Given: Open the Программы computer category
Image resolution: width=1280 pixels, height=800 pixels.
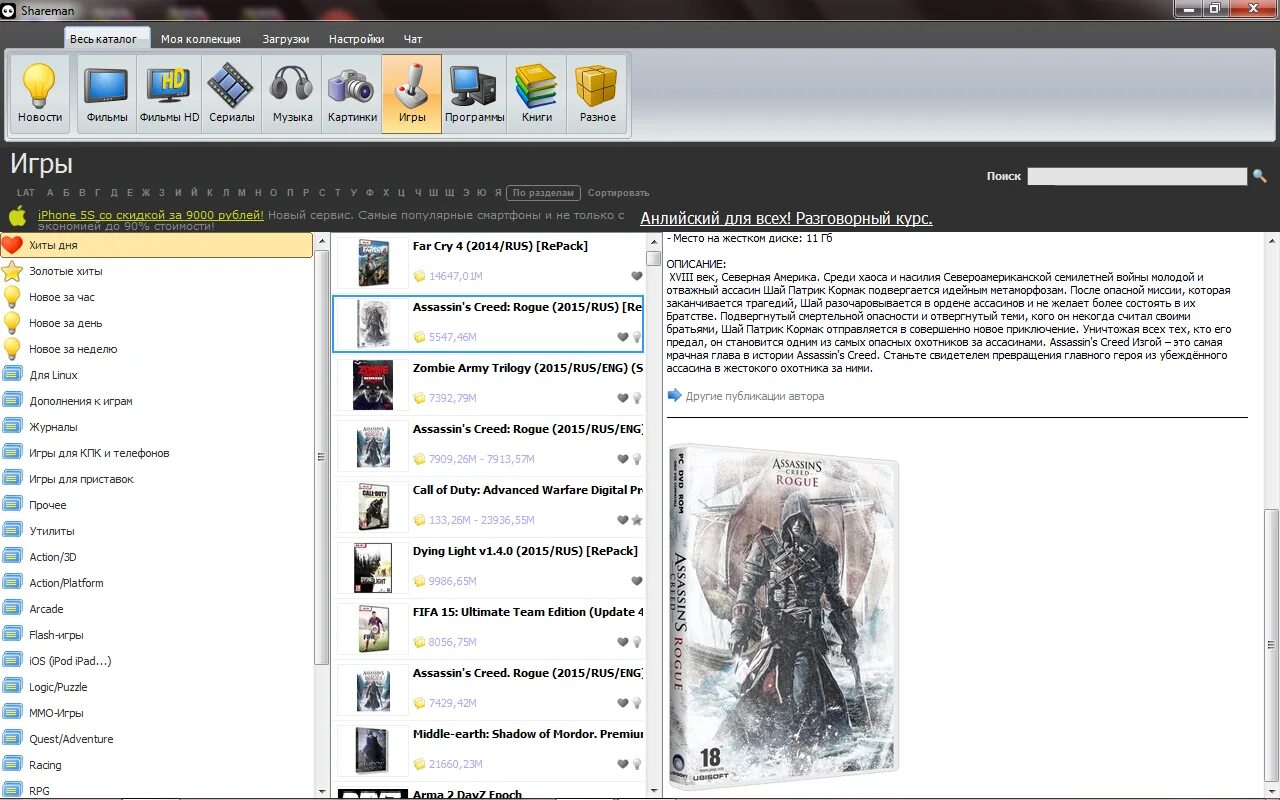Looking at the screenshot, I should pos(475,94).
